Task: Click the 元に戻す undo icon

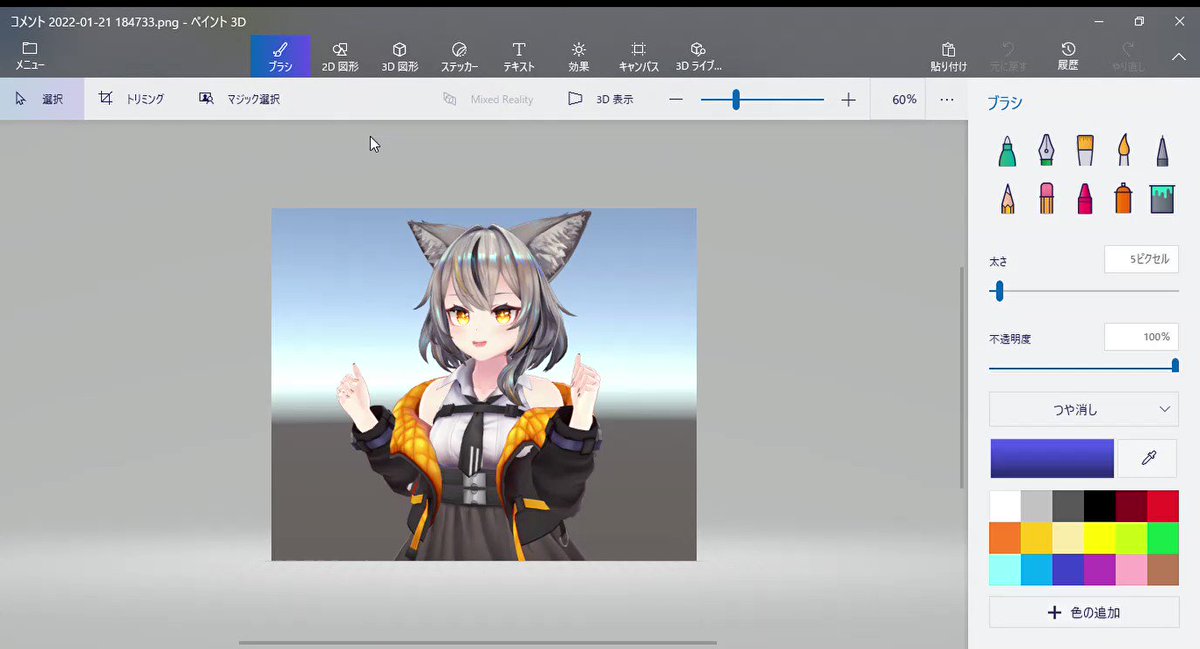Action: click(1008, 56)
